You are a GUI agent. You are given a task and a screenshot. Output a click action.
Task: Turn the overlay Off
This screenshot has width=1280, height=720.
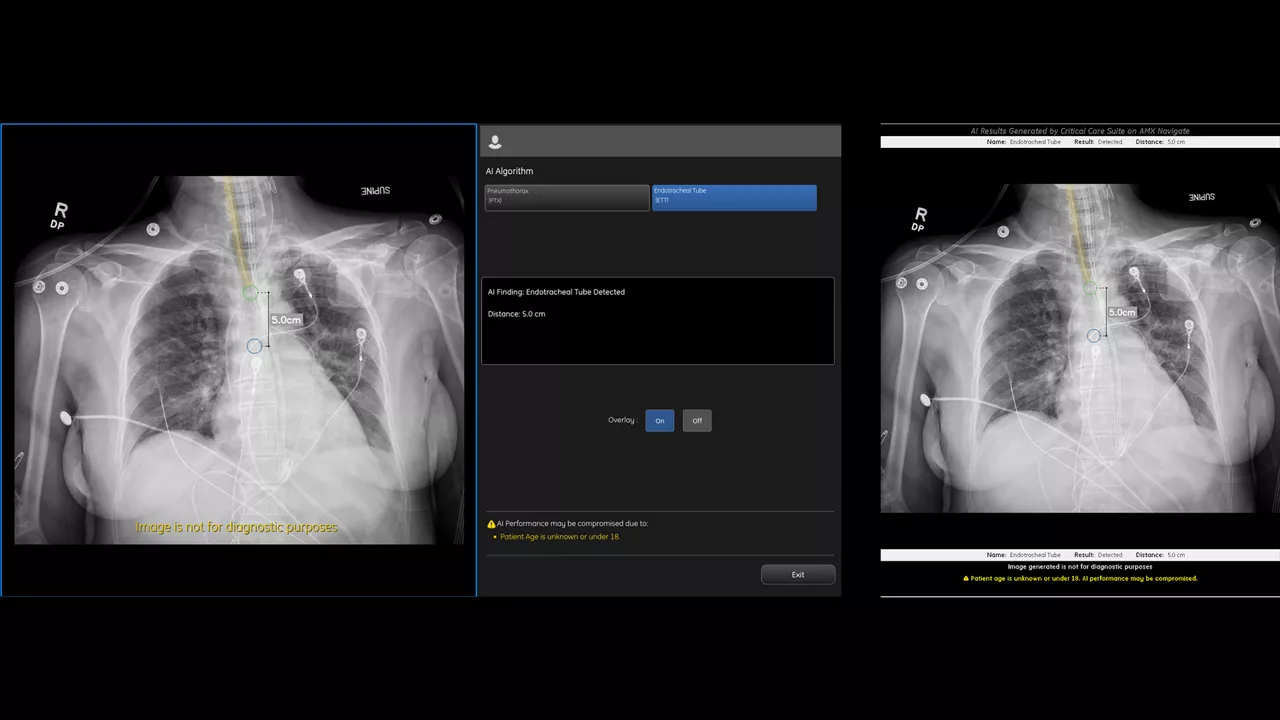pyautogui.click(x=697, y=421)
